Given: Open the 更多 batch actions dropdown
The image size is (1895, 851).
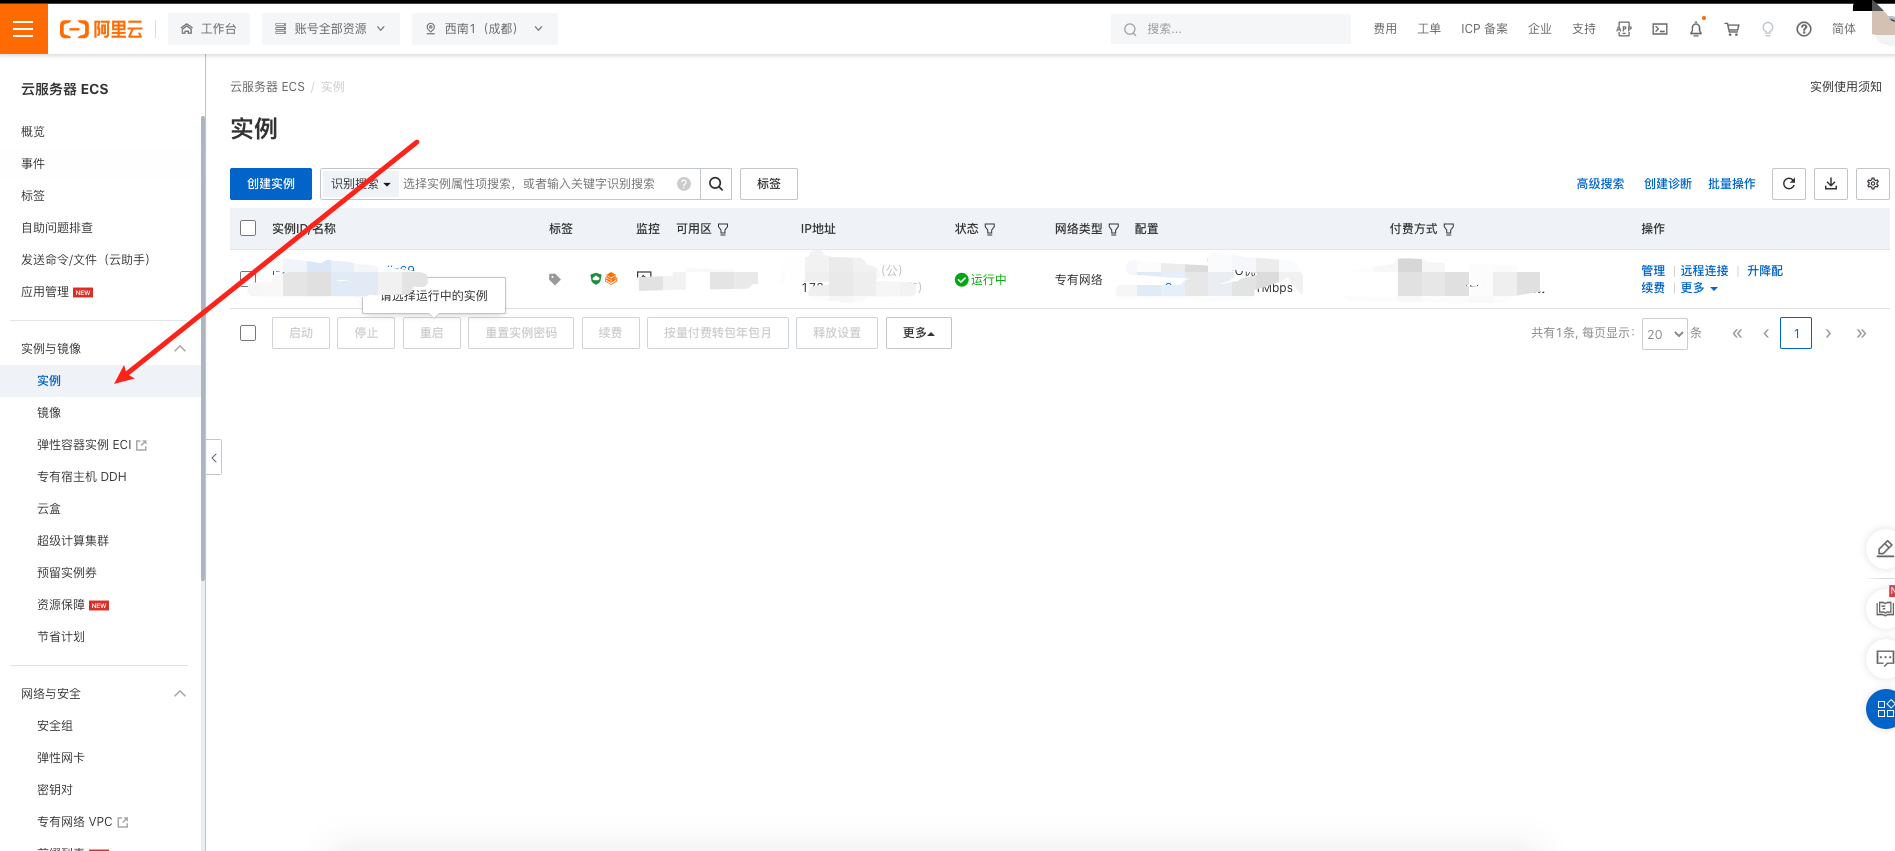Looking at the screenshot, I should 918,333.
